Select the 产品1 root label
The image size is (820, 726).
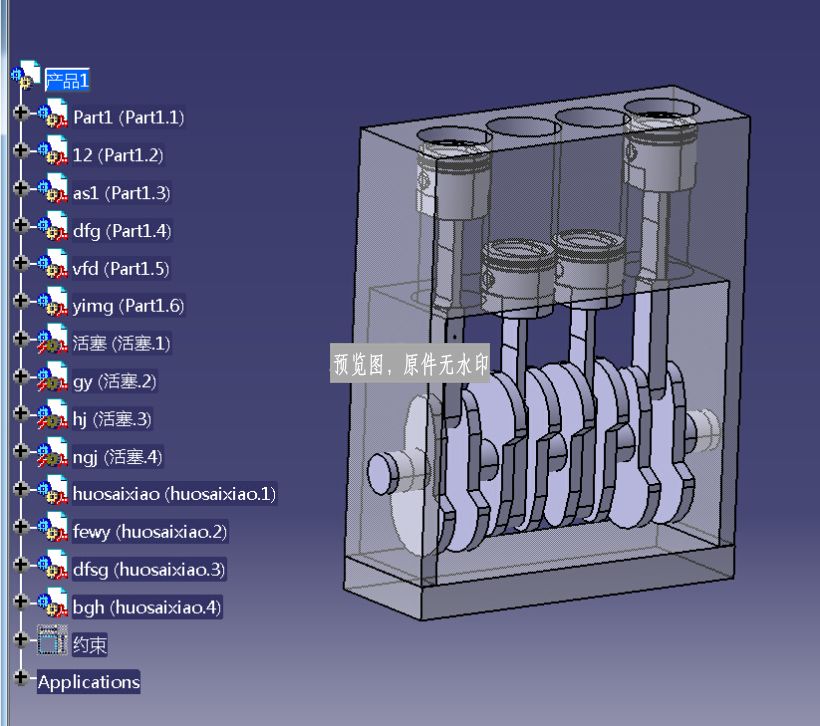pos(67,80)
